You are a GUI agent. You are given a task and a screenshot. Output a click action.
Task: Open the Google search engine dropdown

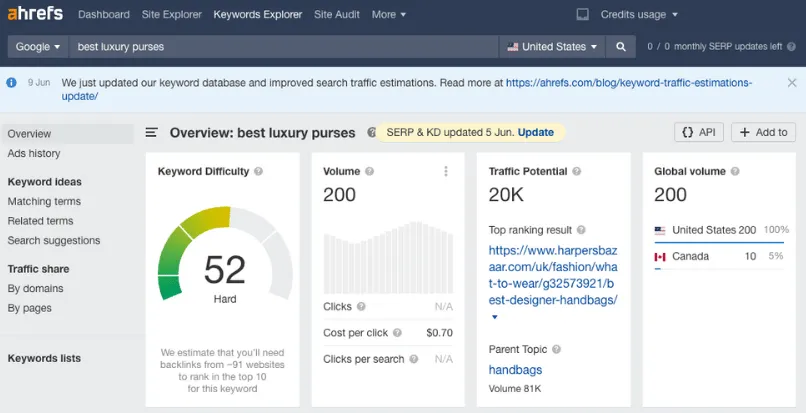pos(38,47)
